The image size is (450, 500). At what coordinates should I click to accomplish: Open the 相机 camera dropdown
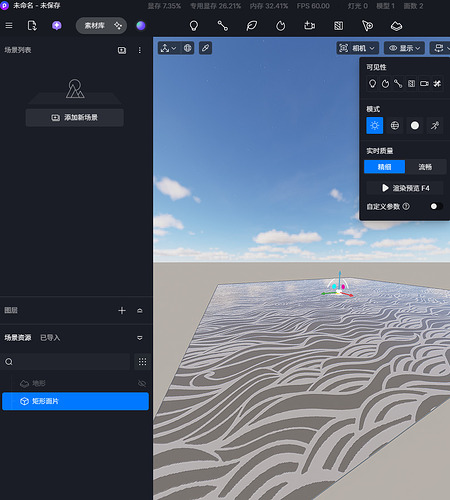pos(357,48)
